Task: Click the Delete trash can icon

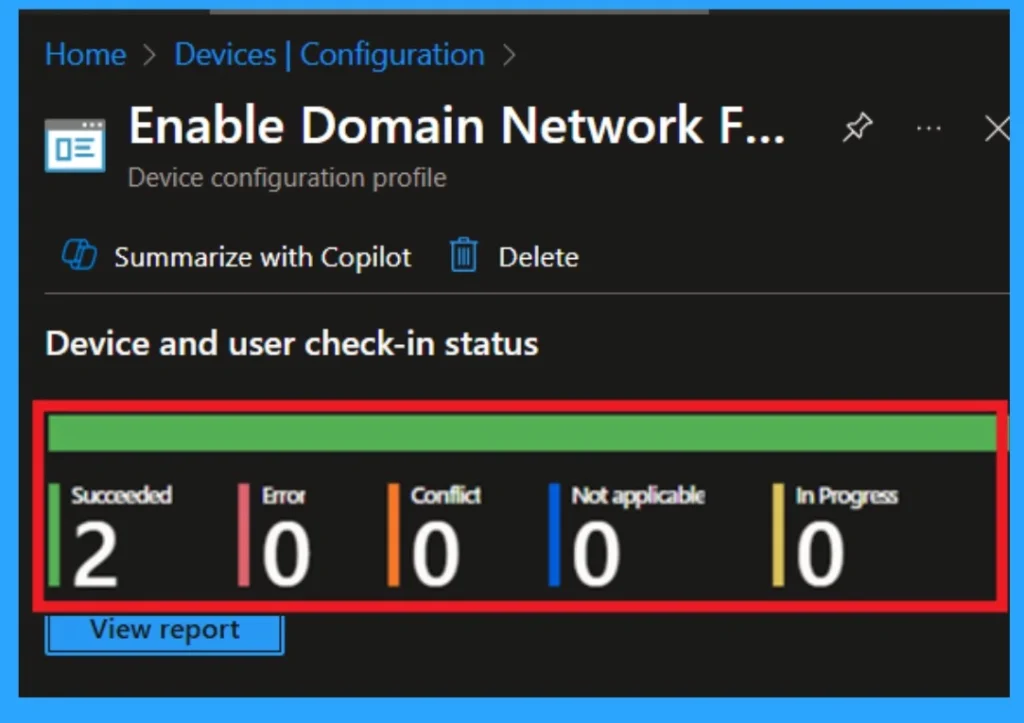Action: coord(463,255)
